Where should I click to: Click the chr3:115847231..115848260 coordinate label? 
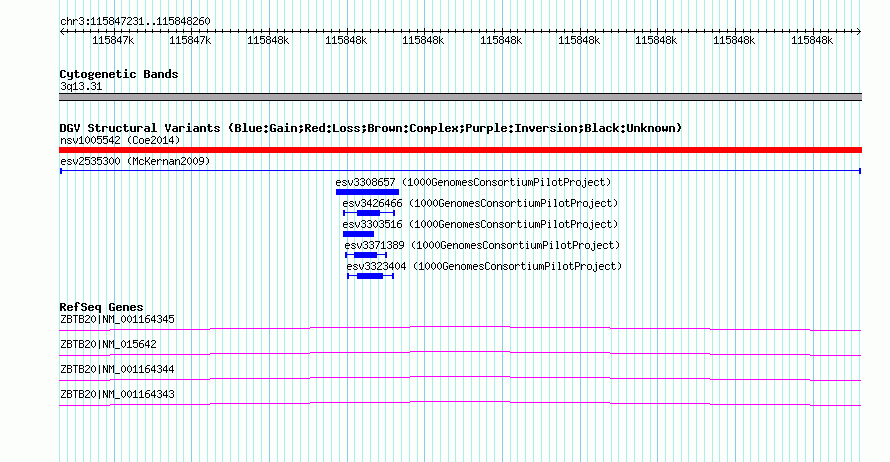click(x=135, y=22)
